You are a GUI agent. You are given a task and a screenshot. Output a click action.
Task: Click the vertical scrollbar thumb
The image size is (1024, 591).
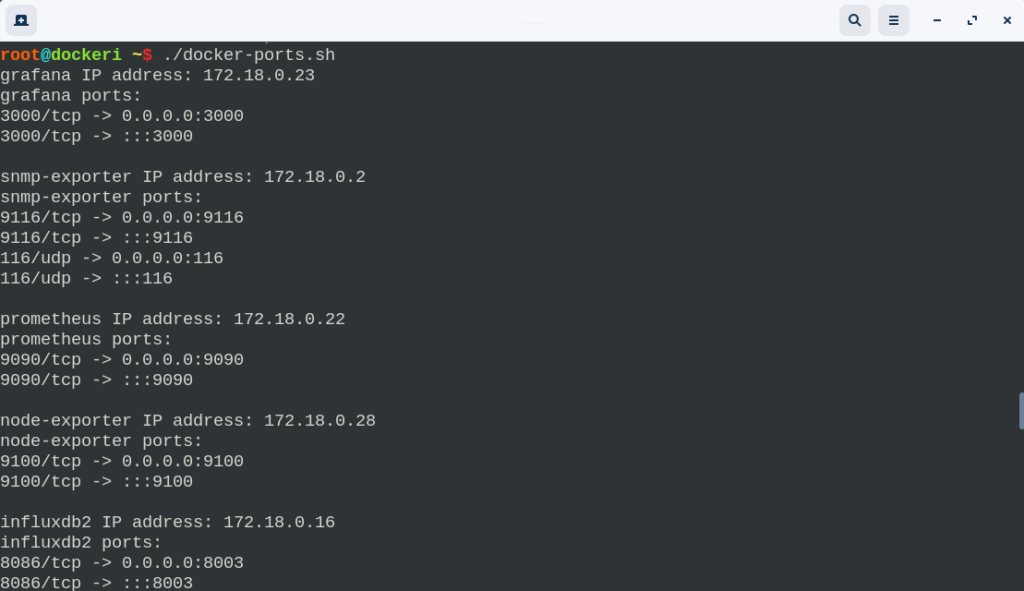point(1021,411)
